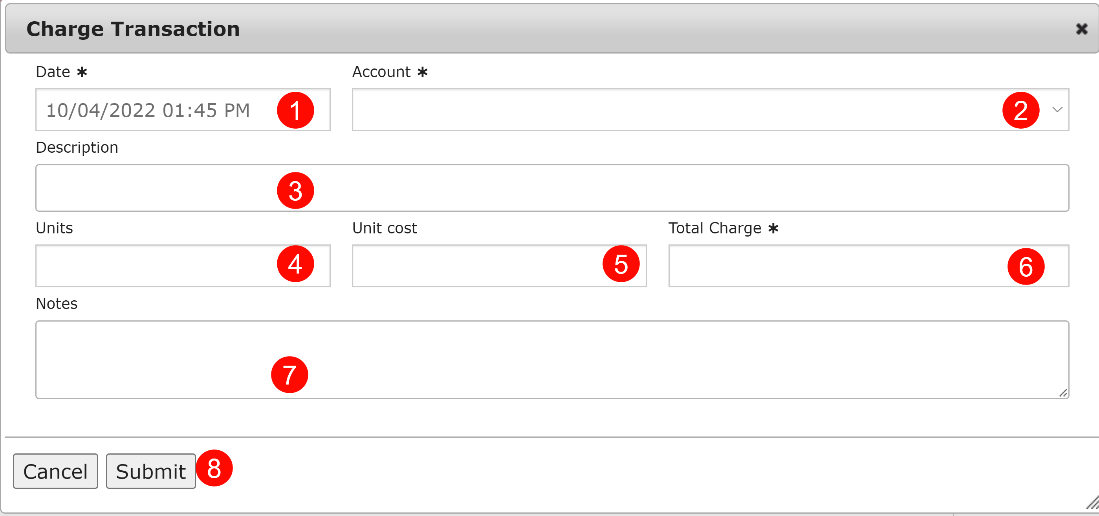1099x516 pixels.
Task: Click the Account dropdown chevron arrow
Action: (1058, 110)
